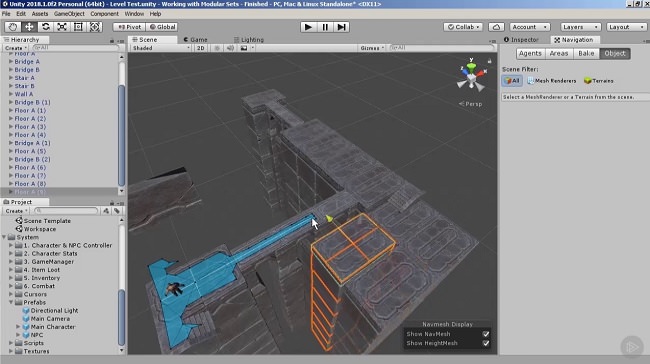Expand the 4. Item Loot folder
This screenshot has height=364, width=650.
point(11,269)
